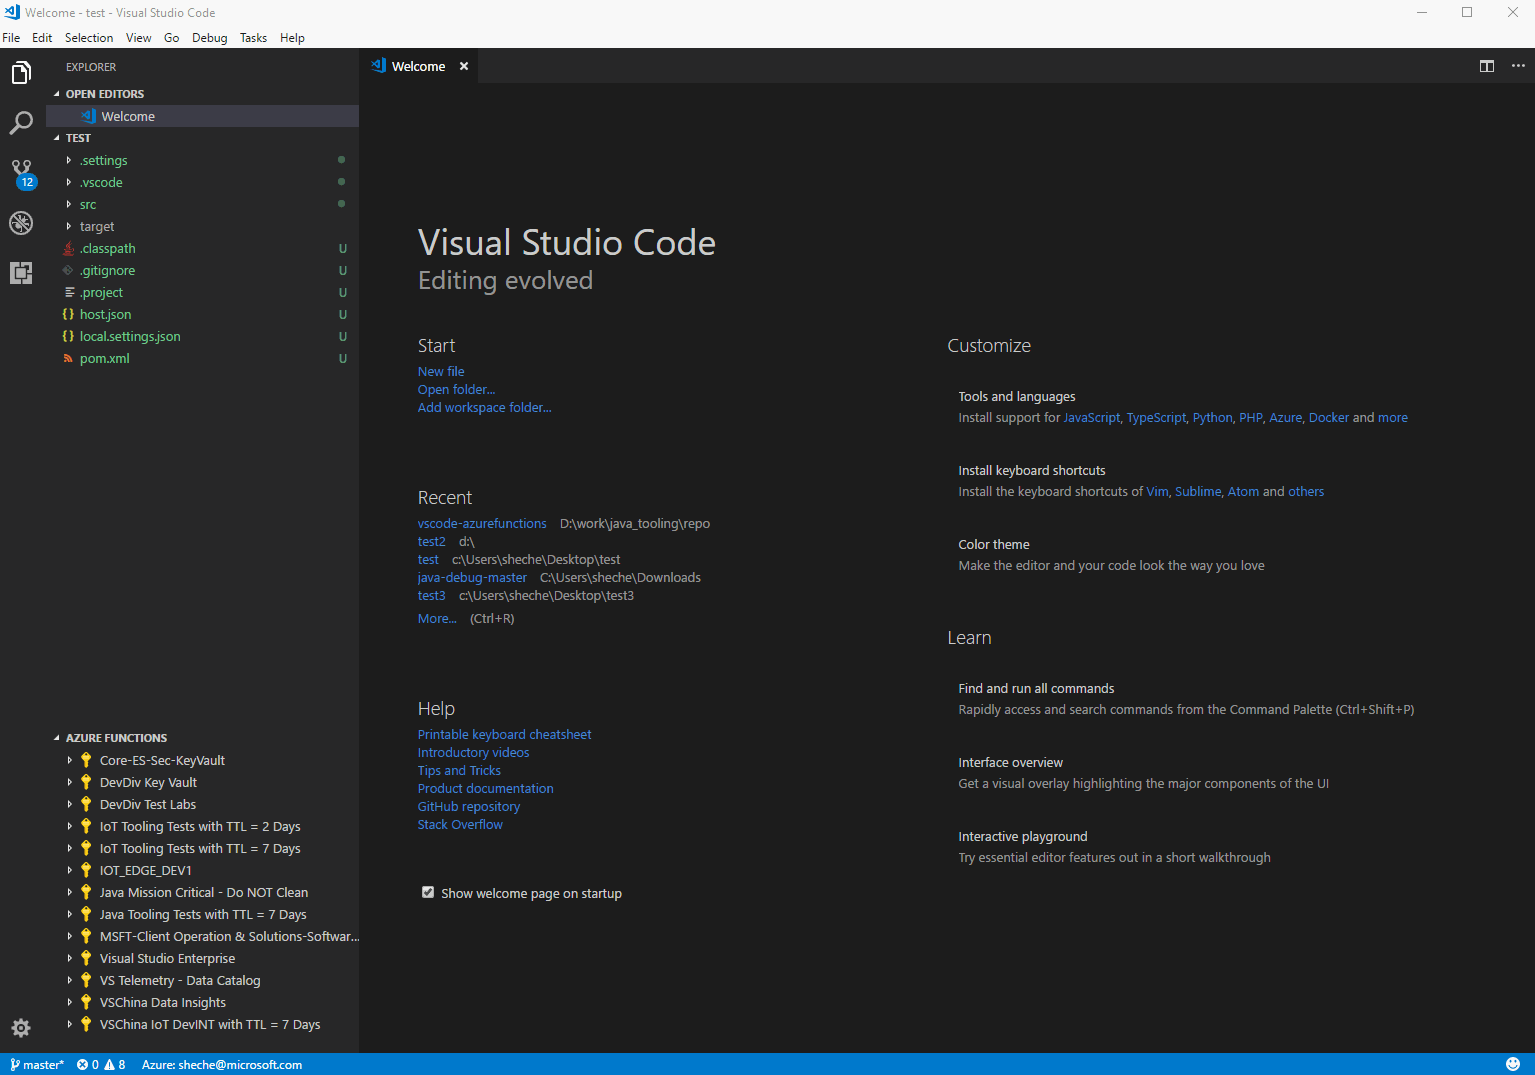This screenshot has height=1075, width=1535.
Task: Click the master branch status item
Action: click(x=37, y=1065)
